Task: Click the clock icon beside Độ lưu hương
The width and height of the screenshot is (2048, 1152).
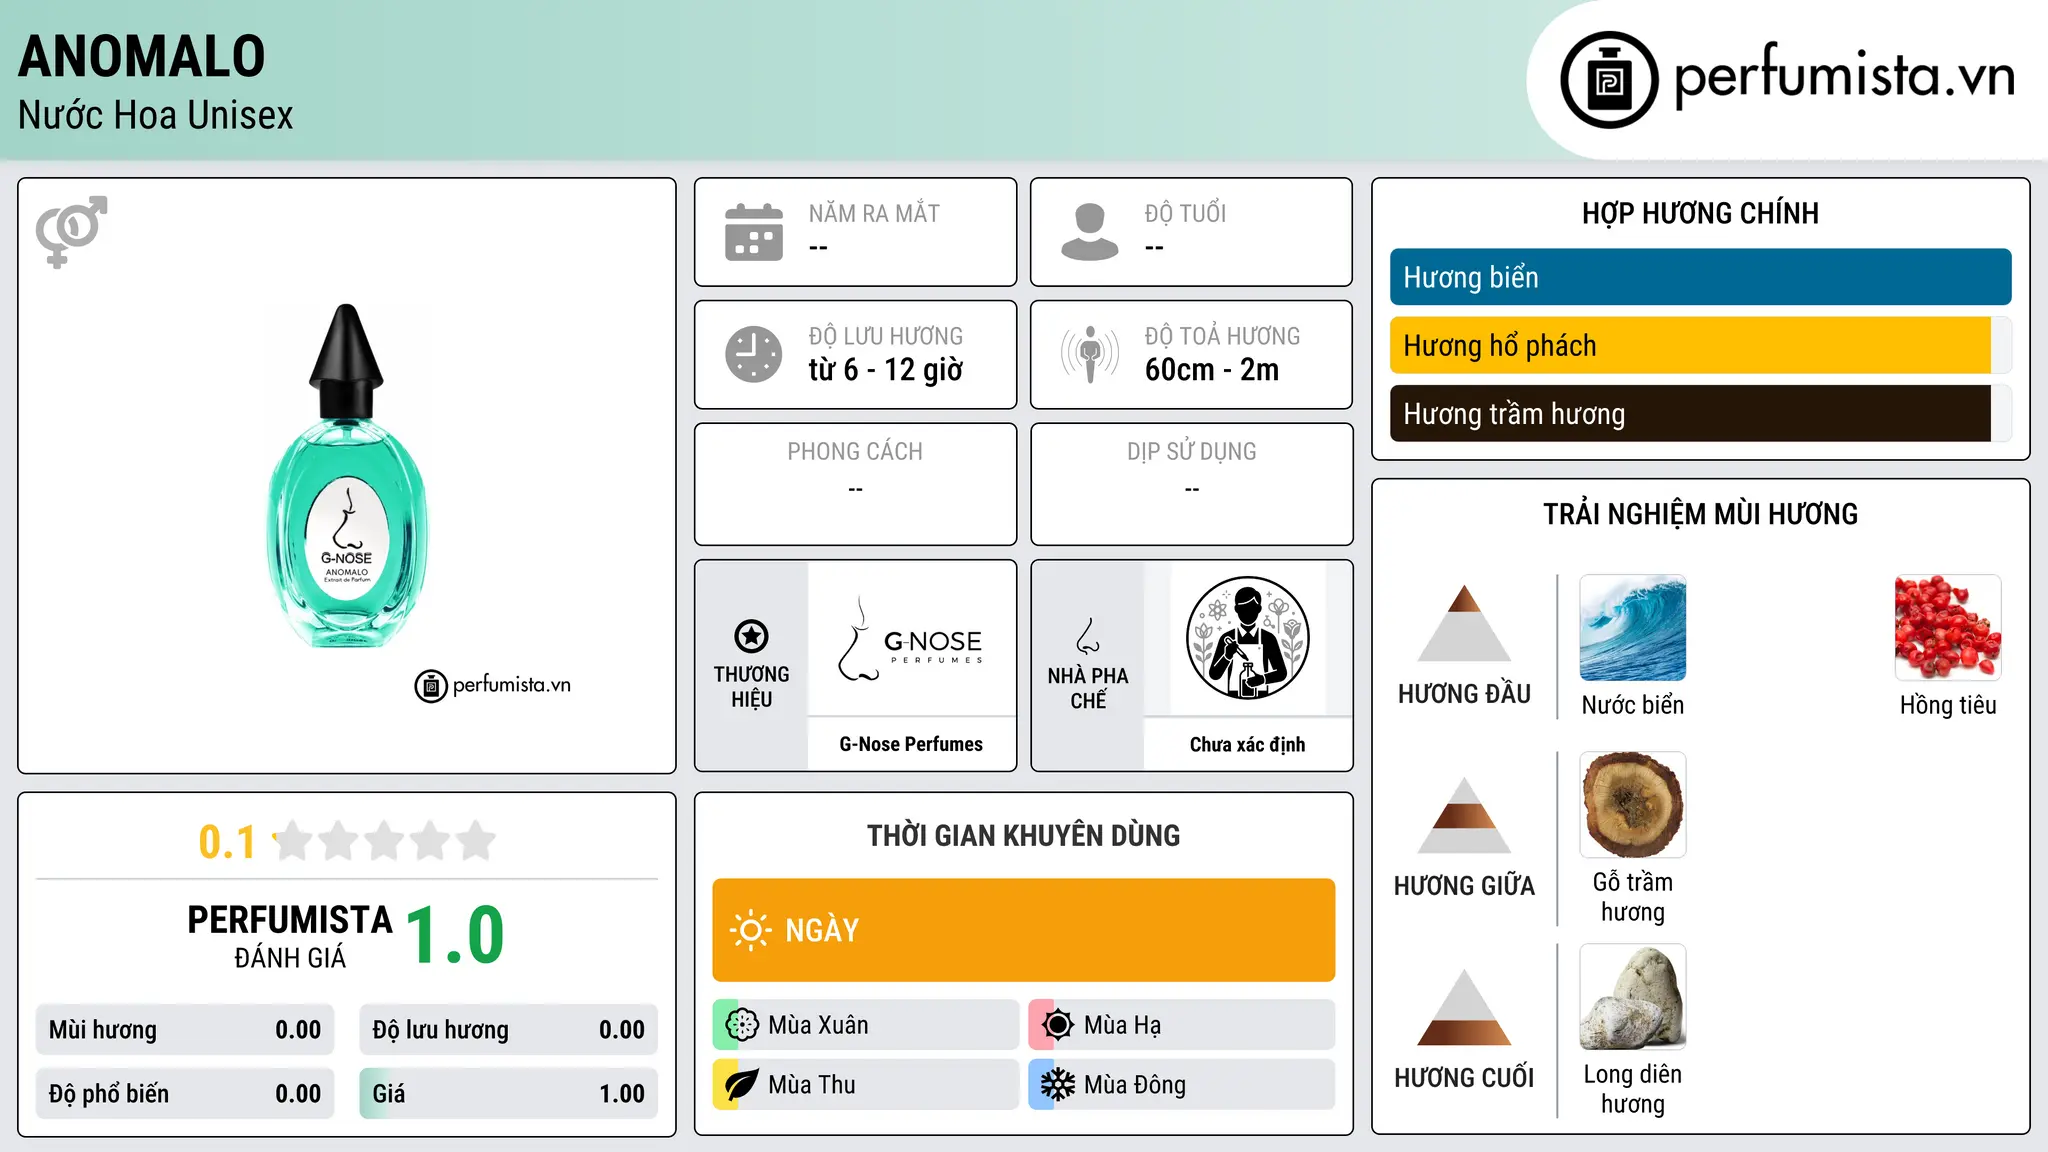Action: point(754,354)
